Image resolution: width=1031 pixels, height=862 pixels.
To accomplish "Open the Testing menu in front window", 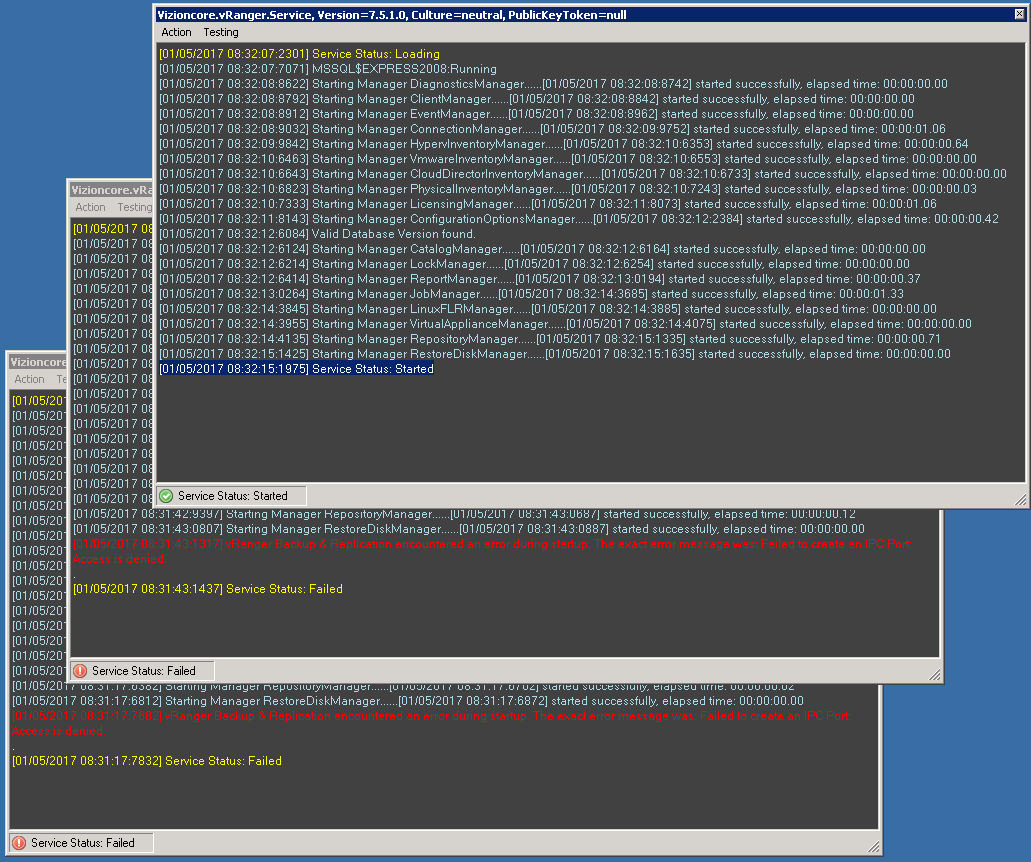I will point(220,32).
